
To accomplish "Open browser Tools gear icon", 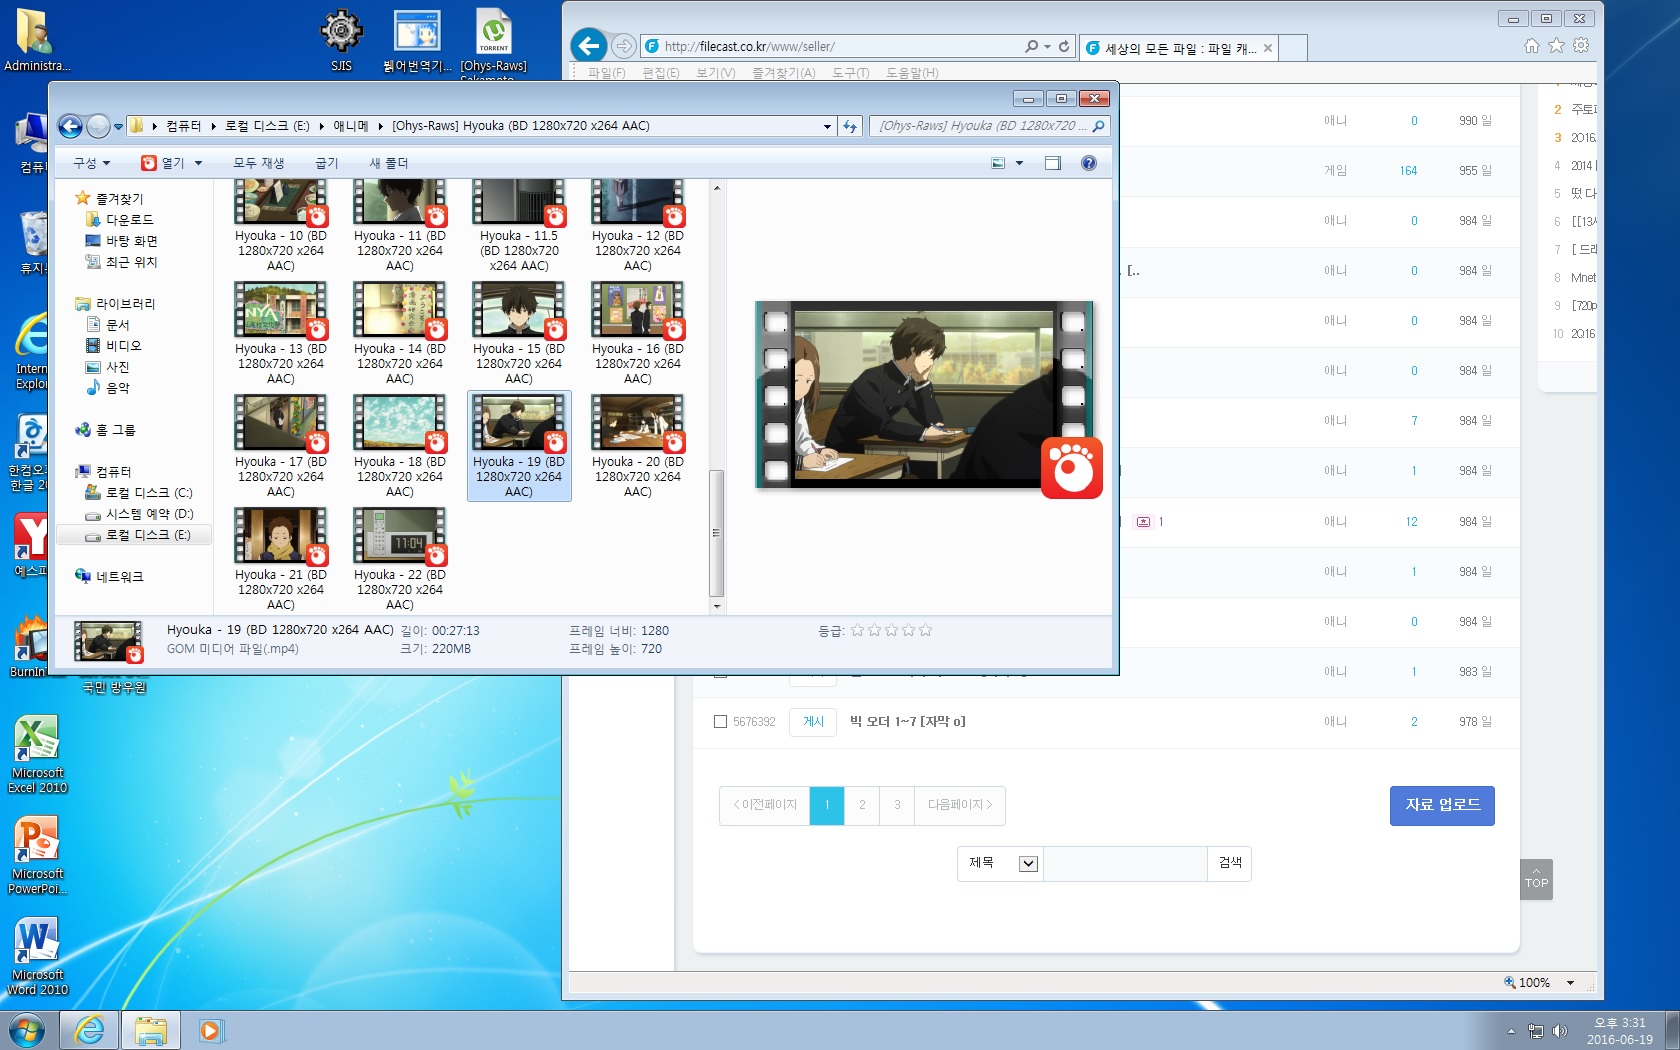I will click(1581, 45).
